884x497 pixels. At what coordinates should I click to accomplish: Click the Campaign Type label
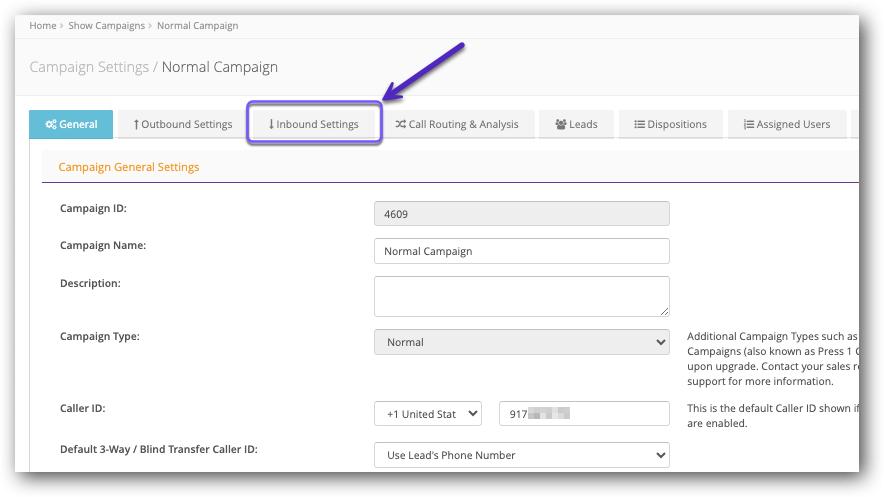point(100,336)
